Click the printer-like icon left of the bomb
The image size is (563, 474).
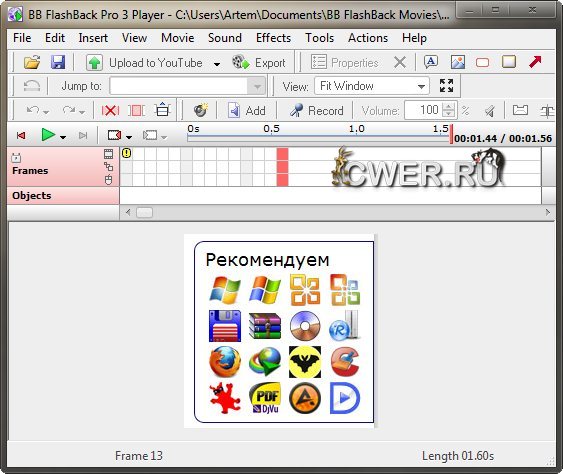point(162,110)
